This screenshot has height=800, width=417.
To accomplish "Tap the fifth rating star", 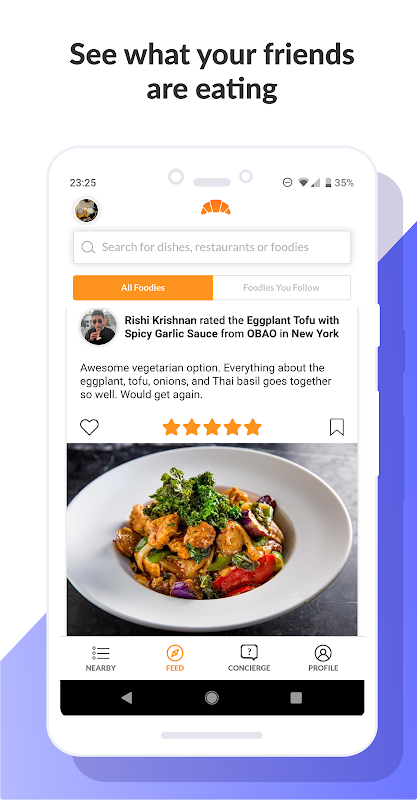I will click(253, 427).
